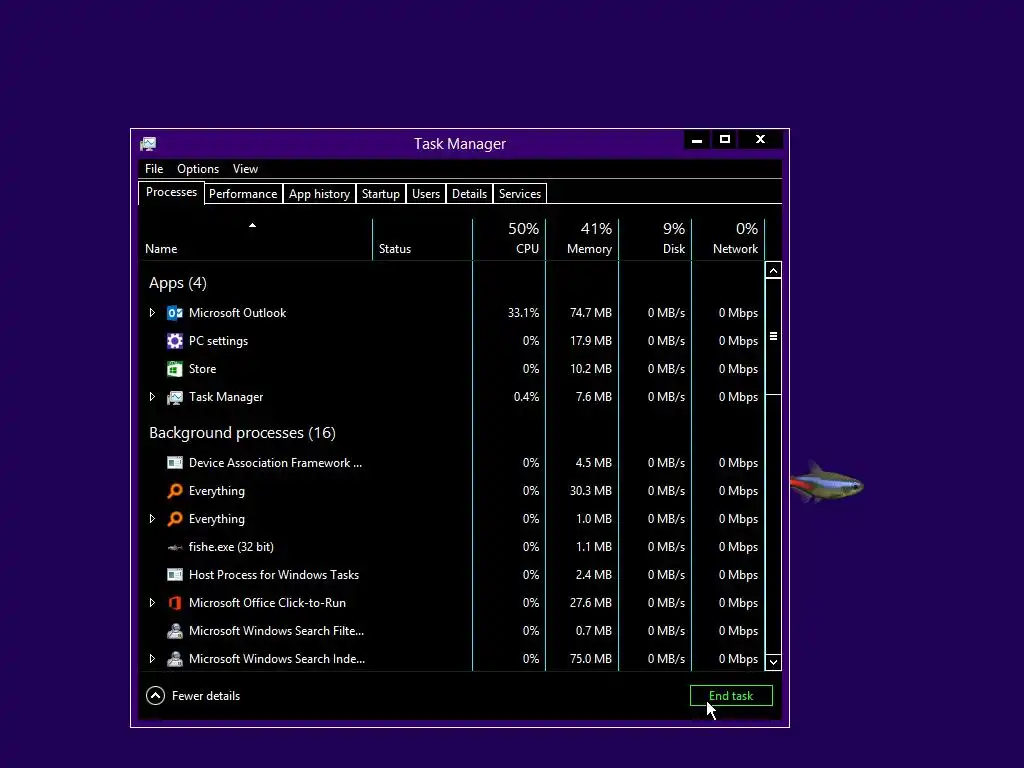Click the PC settings gear icon

(x=174, y=341)
